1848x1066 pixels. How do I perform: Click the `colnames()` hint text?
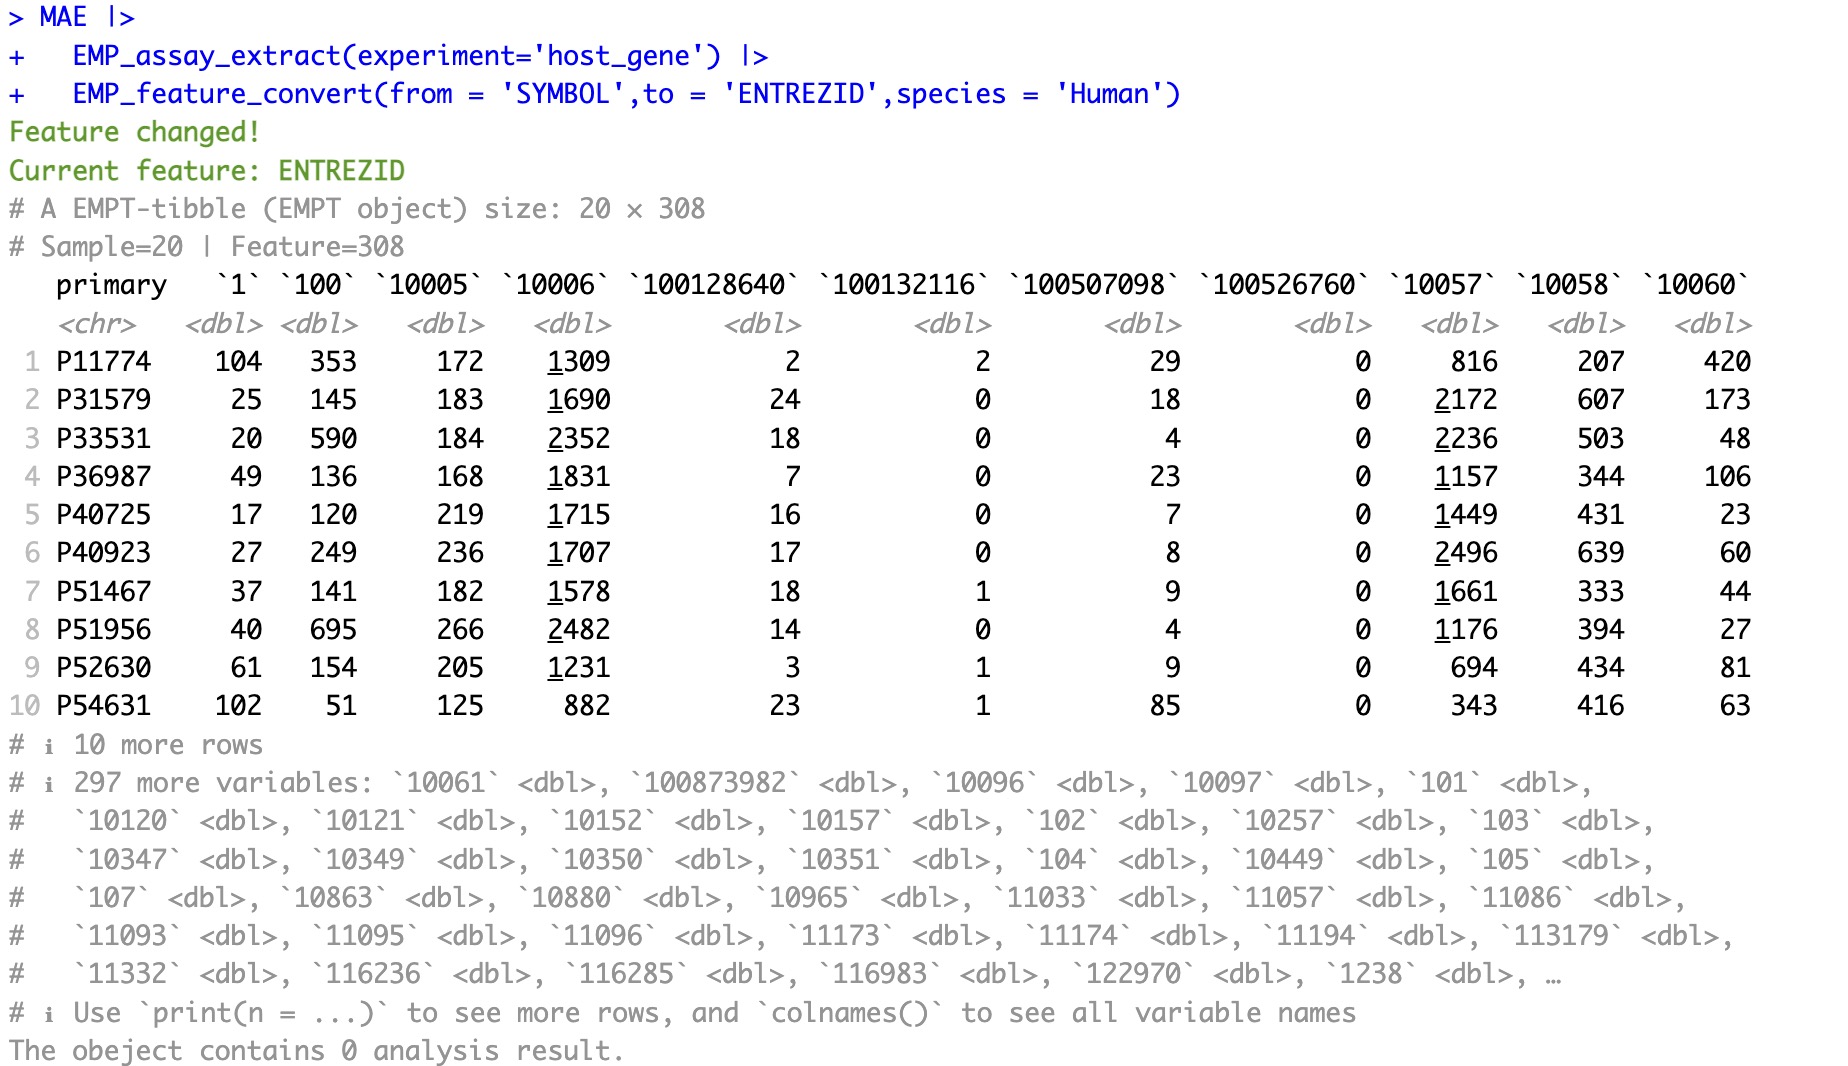[849, 1013]
